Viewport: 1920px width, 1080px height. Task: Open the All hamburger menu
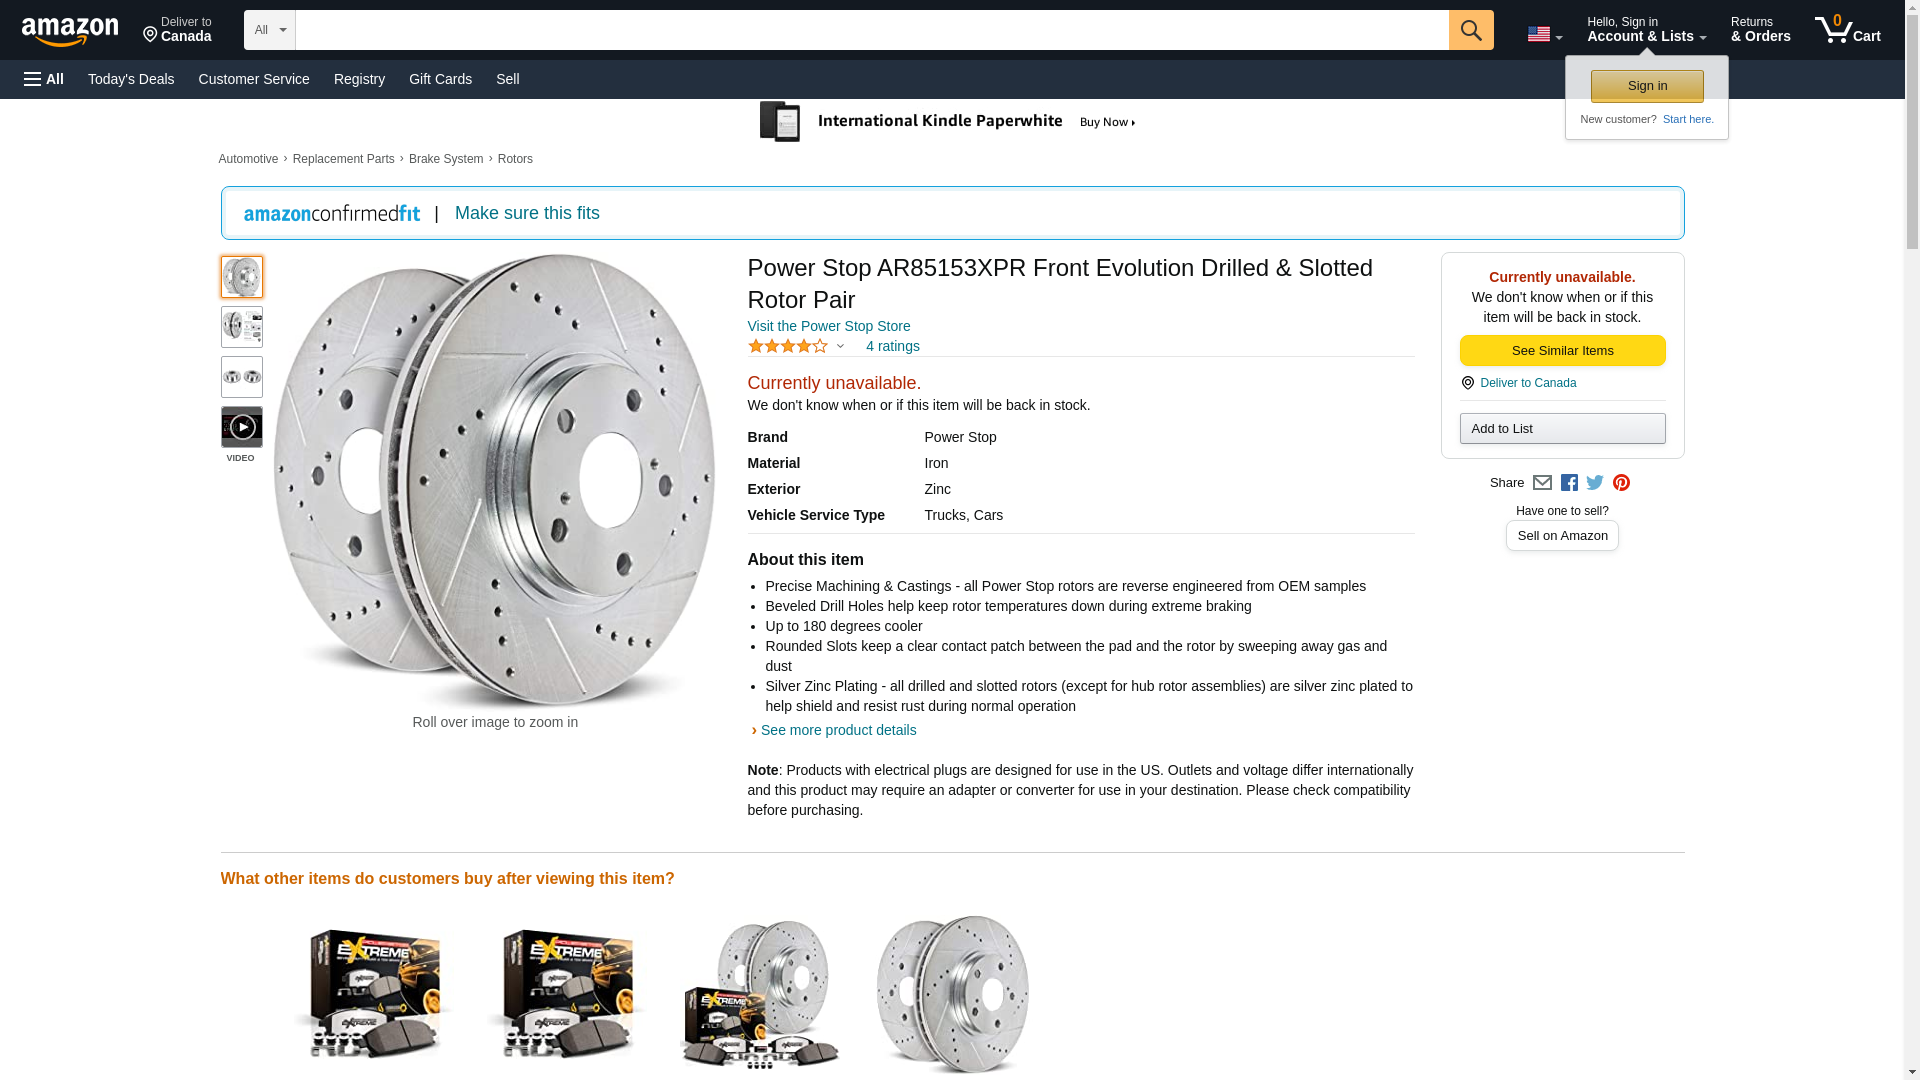44,79
